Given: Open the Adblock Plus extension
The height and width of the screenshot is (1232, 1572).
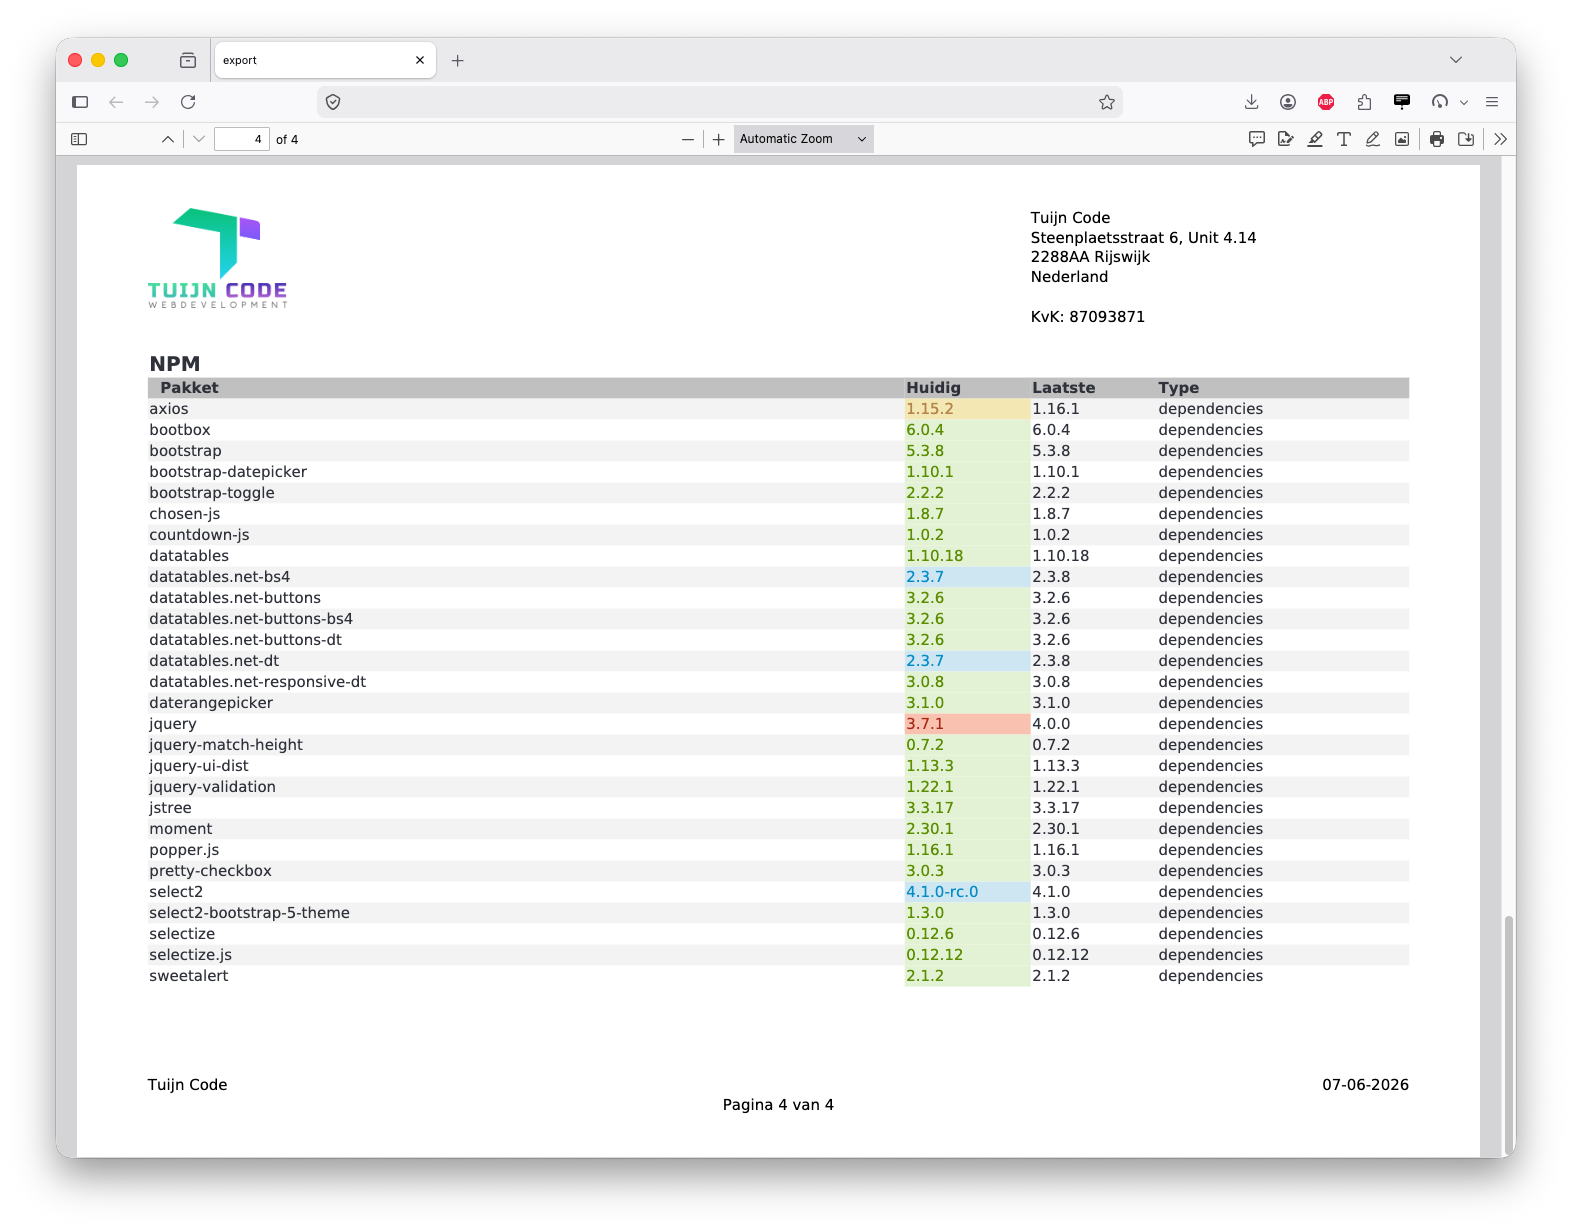Looking at the screenshot, I should [x=1326, y=102].
